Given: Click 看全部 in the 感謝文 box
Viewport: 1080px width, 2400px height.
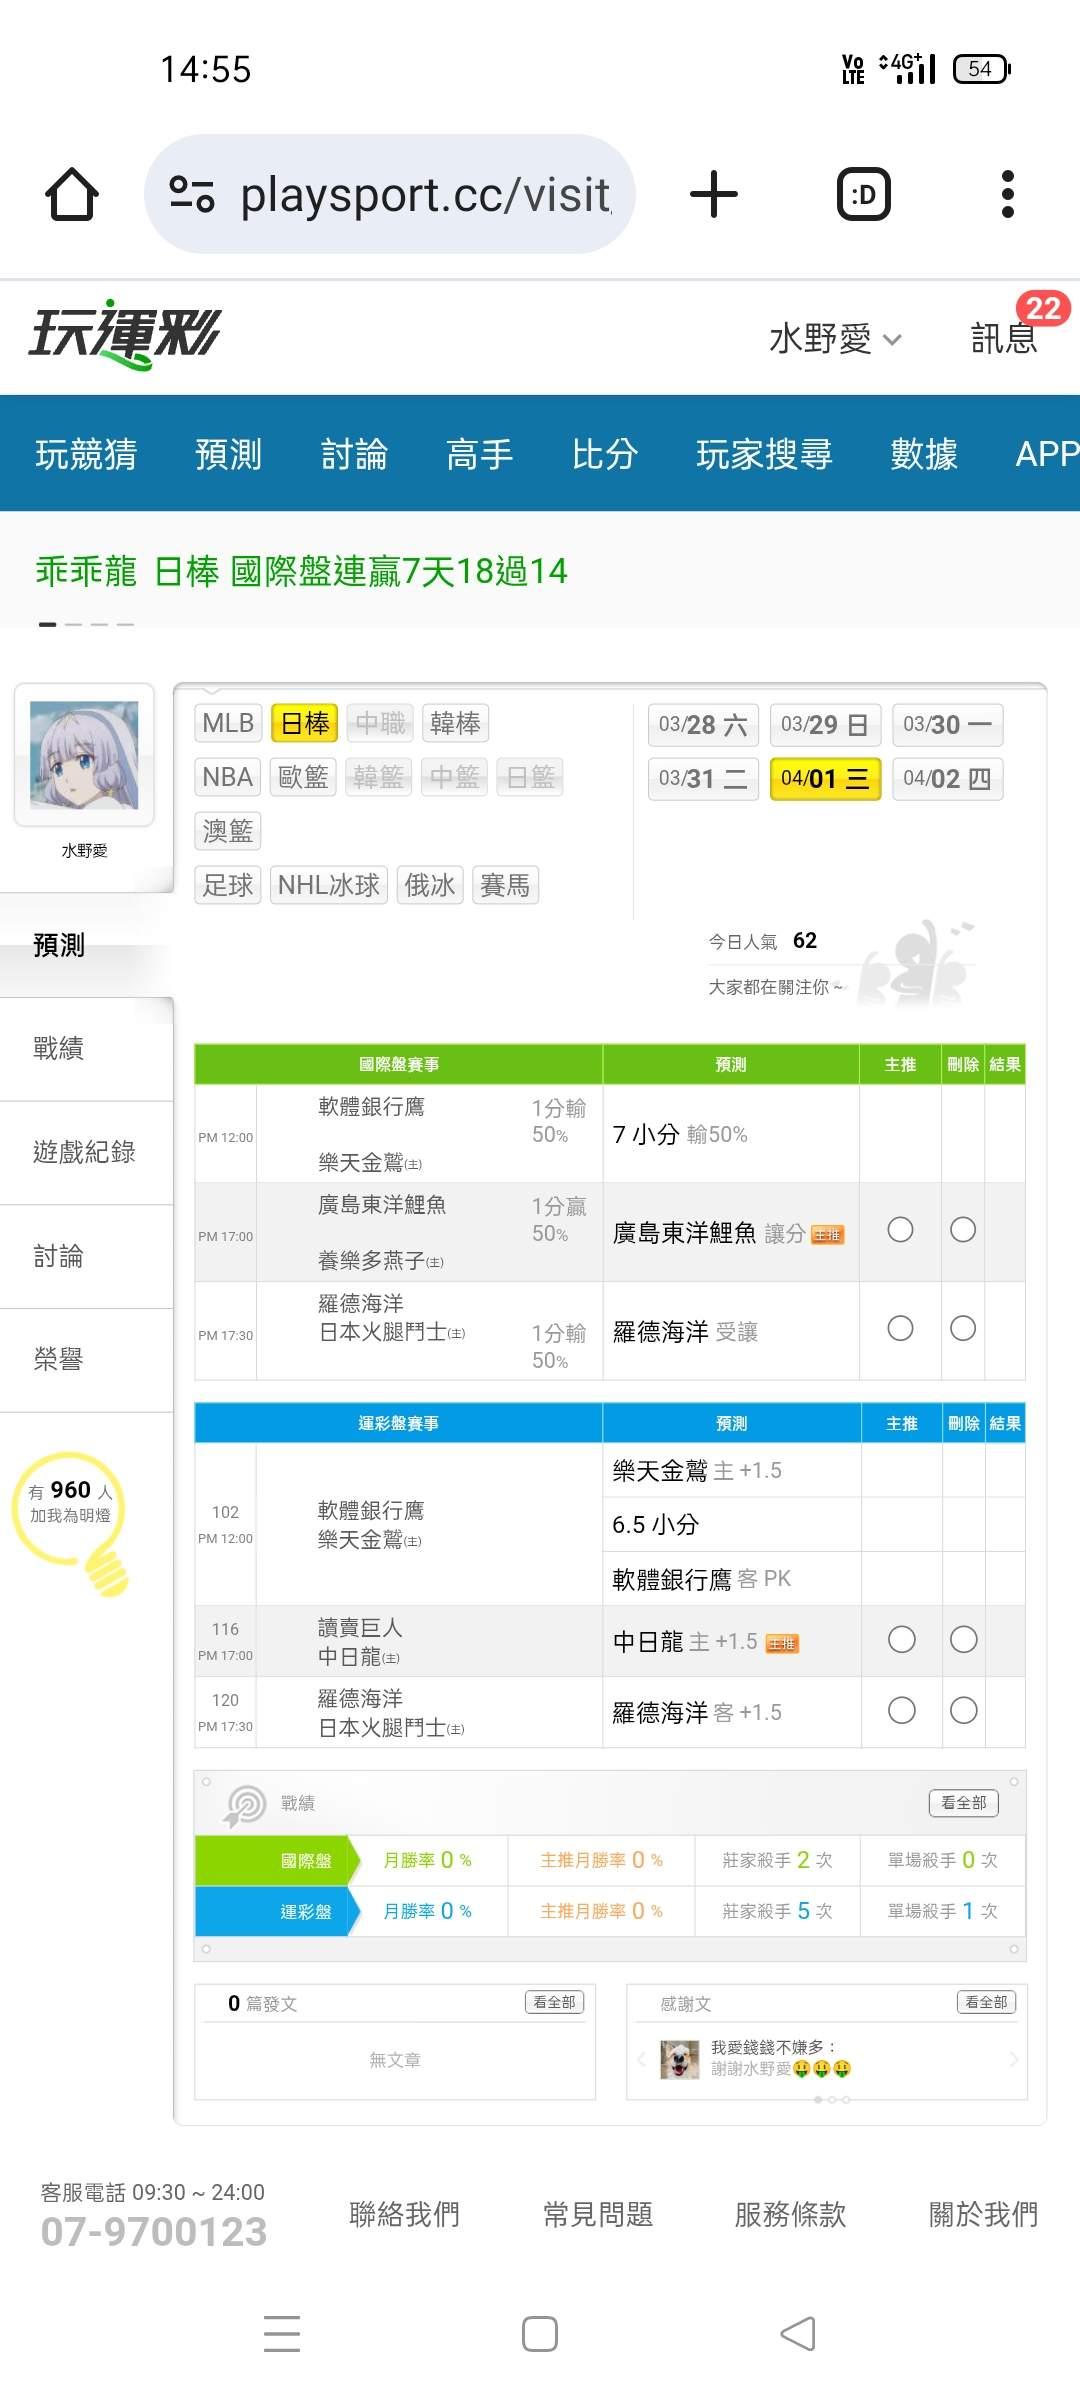Looking at the screenshot, I should (x=987, y=2002).
